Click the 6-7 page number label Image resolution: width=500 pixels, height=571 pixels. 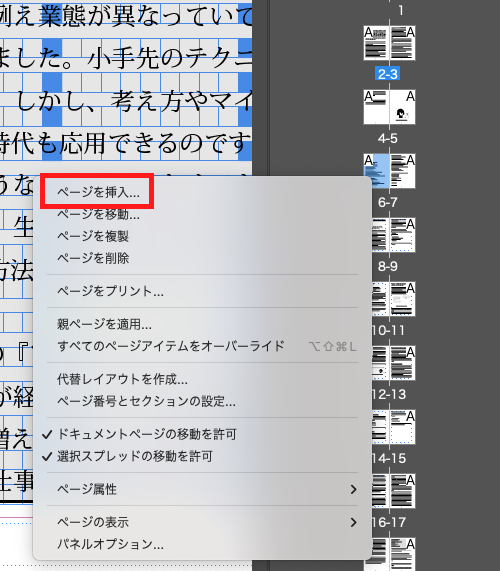coord(387,202)
